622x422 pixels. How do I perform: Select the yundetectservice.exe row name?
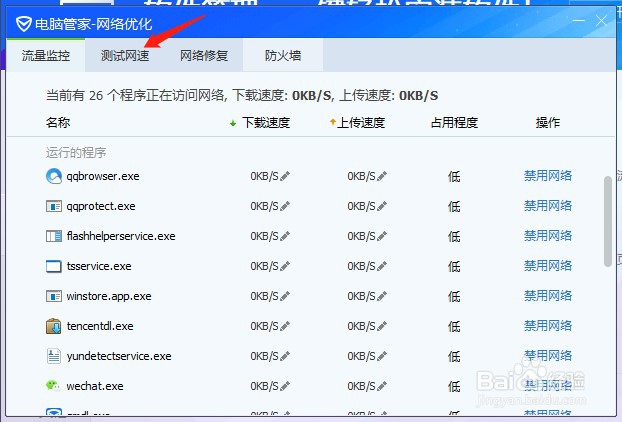(x=119, y=356)
